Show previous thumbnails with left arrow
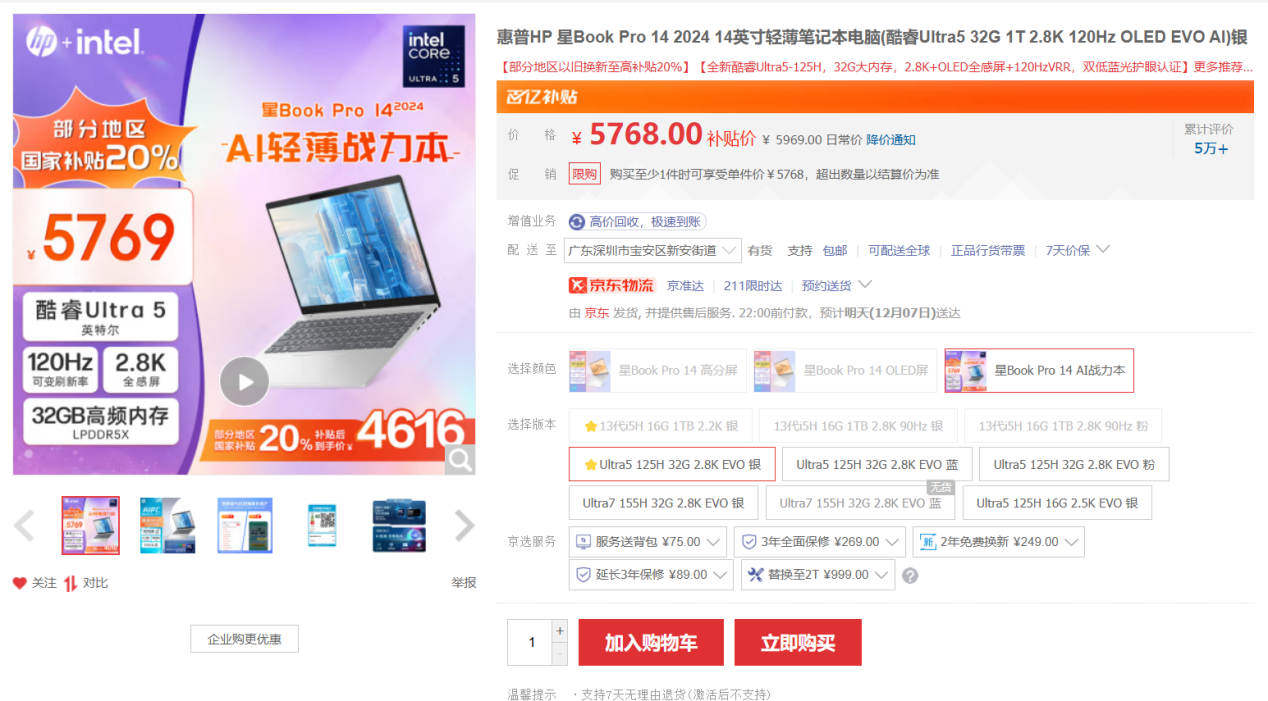The image size is (1268, 701). pos(25,525)
